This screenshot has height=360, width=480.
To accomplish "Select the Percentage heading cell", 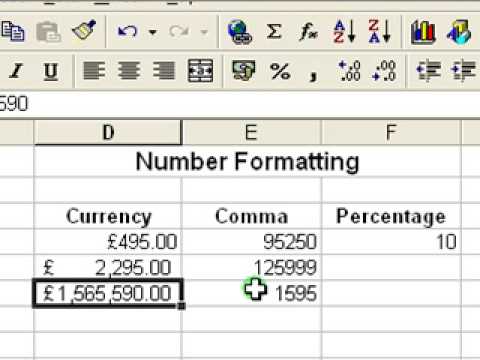I will tap(391, 216).
